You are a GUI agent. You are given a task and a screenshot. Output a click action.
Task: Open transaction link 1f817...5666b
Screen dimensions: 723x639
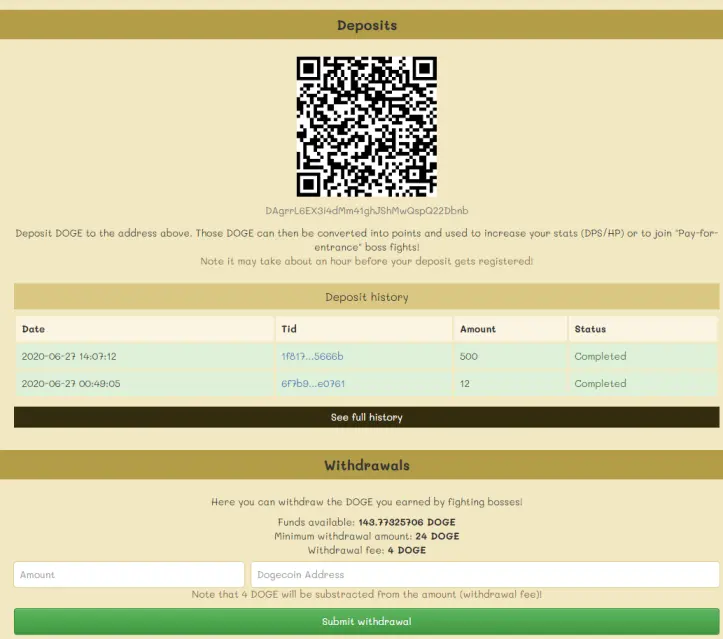pos(312,356)
